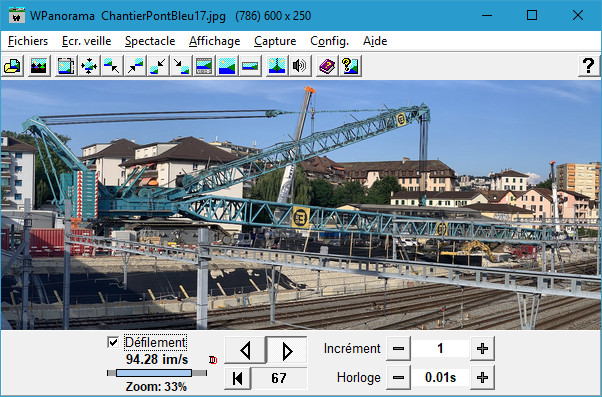Click the Incrément label
Screen dimensions: 602x397
point(352,349)
